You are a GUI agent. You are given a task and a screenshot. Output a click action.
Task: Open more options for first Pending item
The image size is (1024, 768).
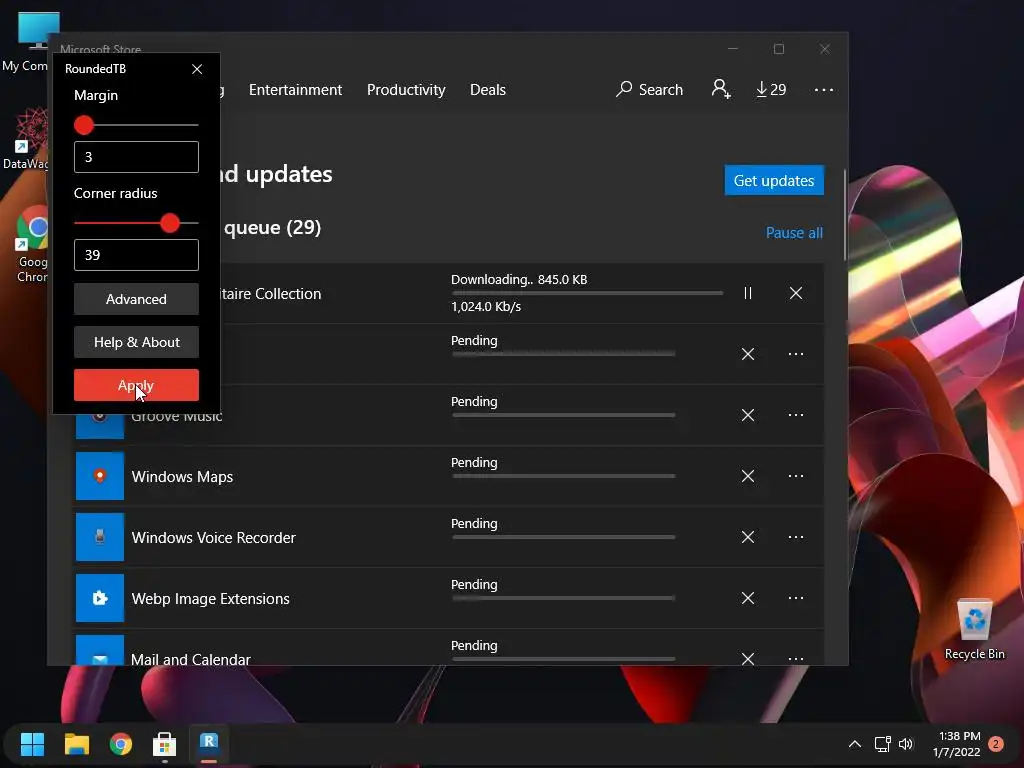[x=795, y=354]
